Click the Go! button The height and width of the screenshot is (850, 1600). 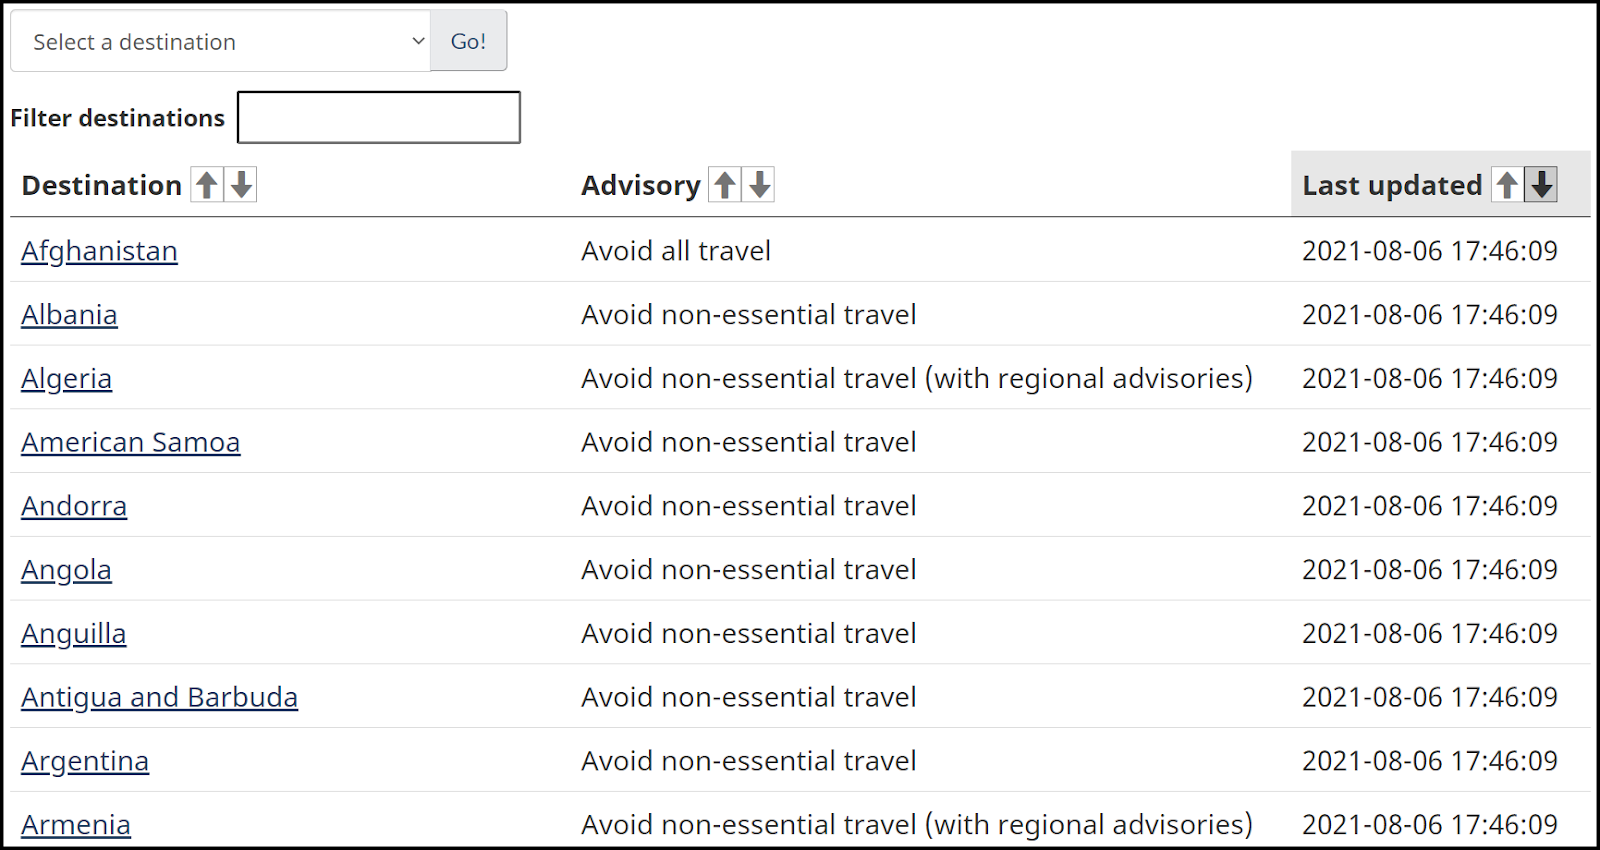(468, 42)
